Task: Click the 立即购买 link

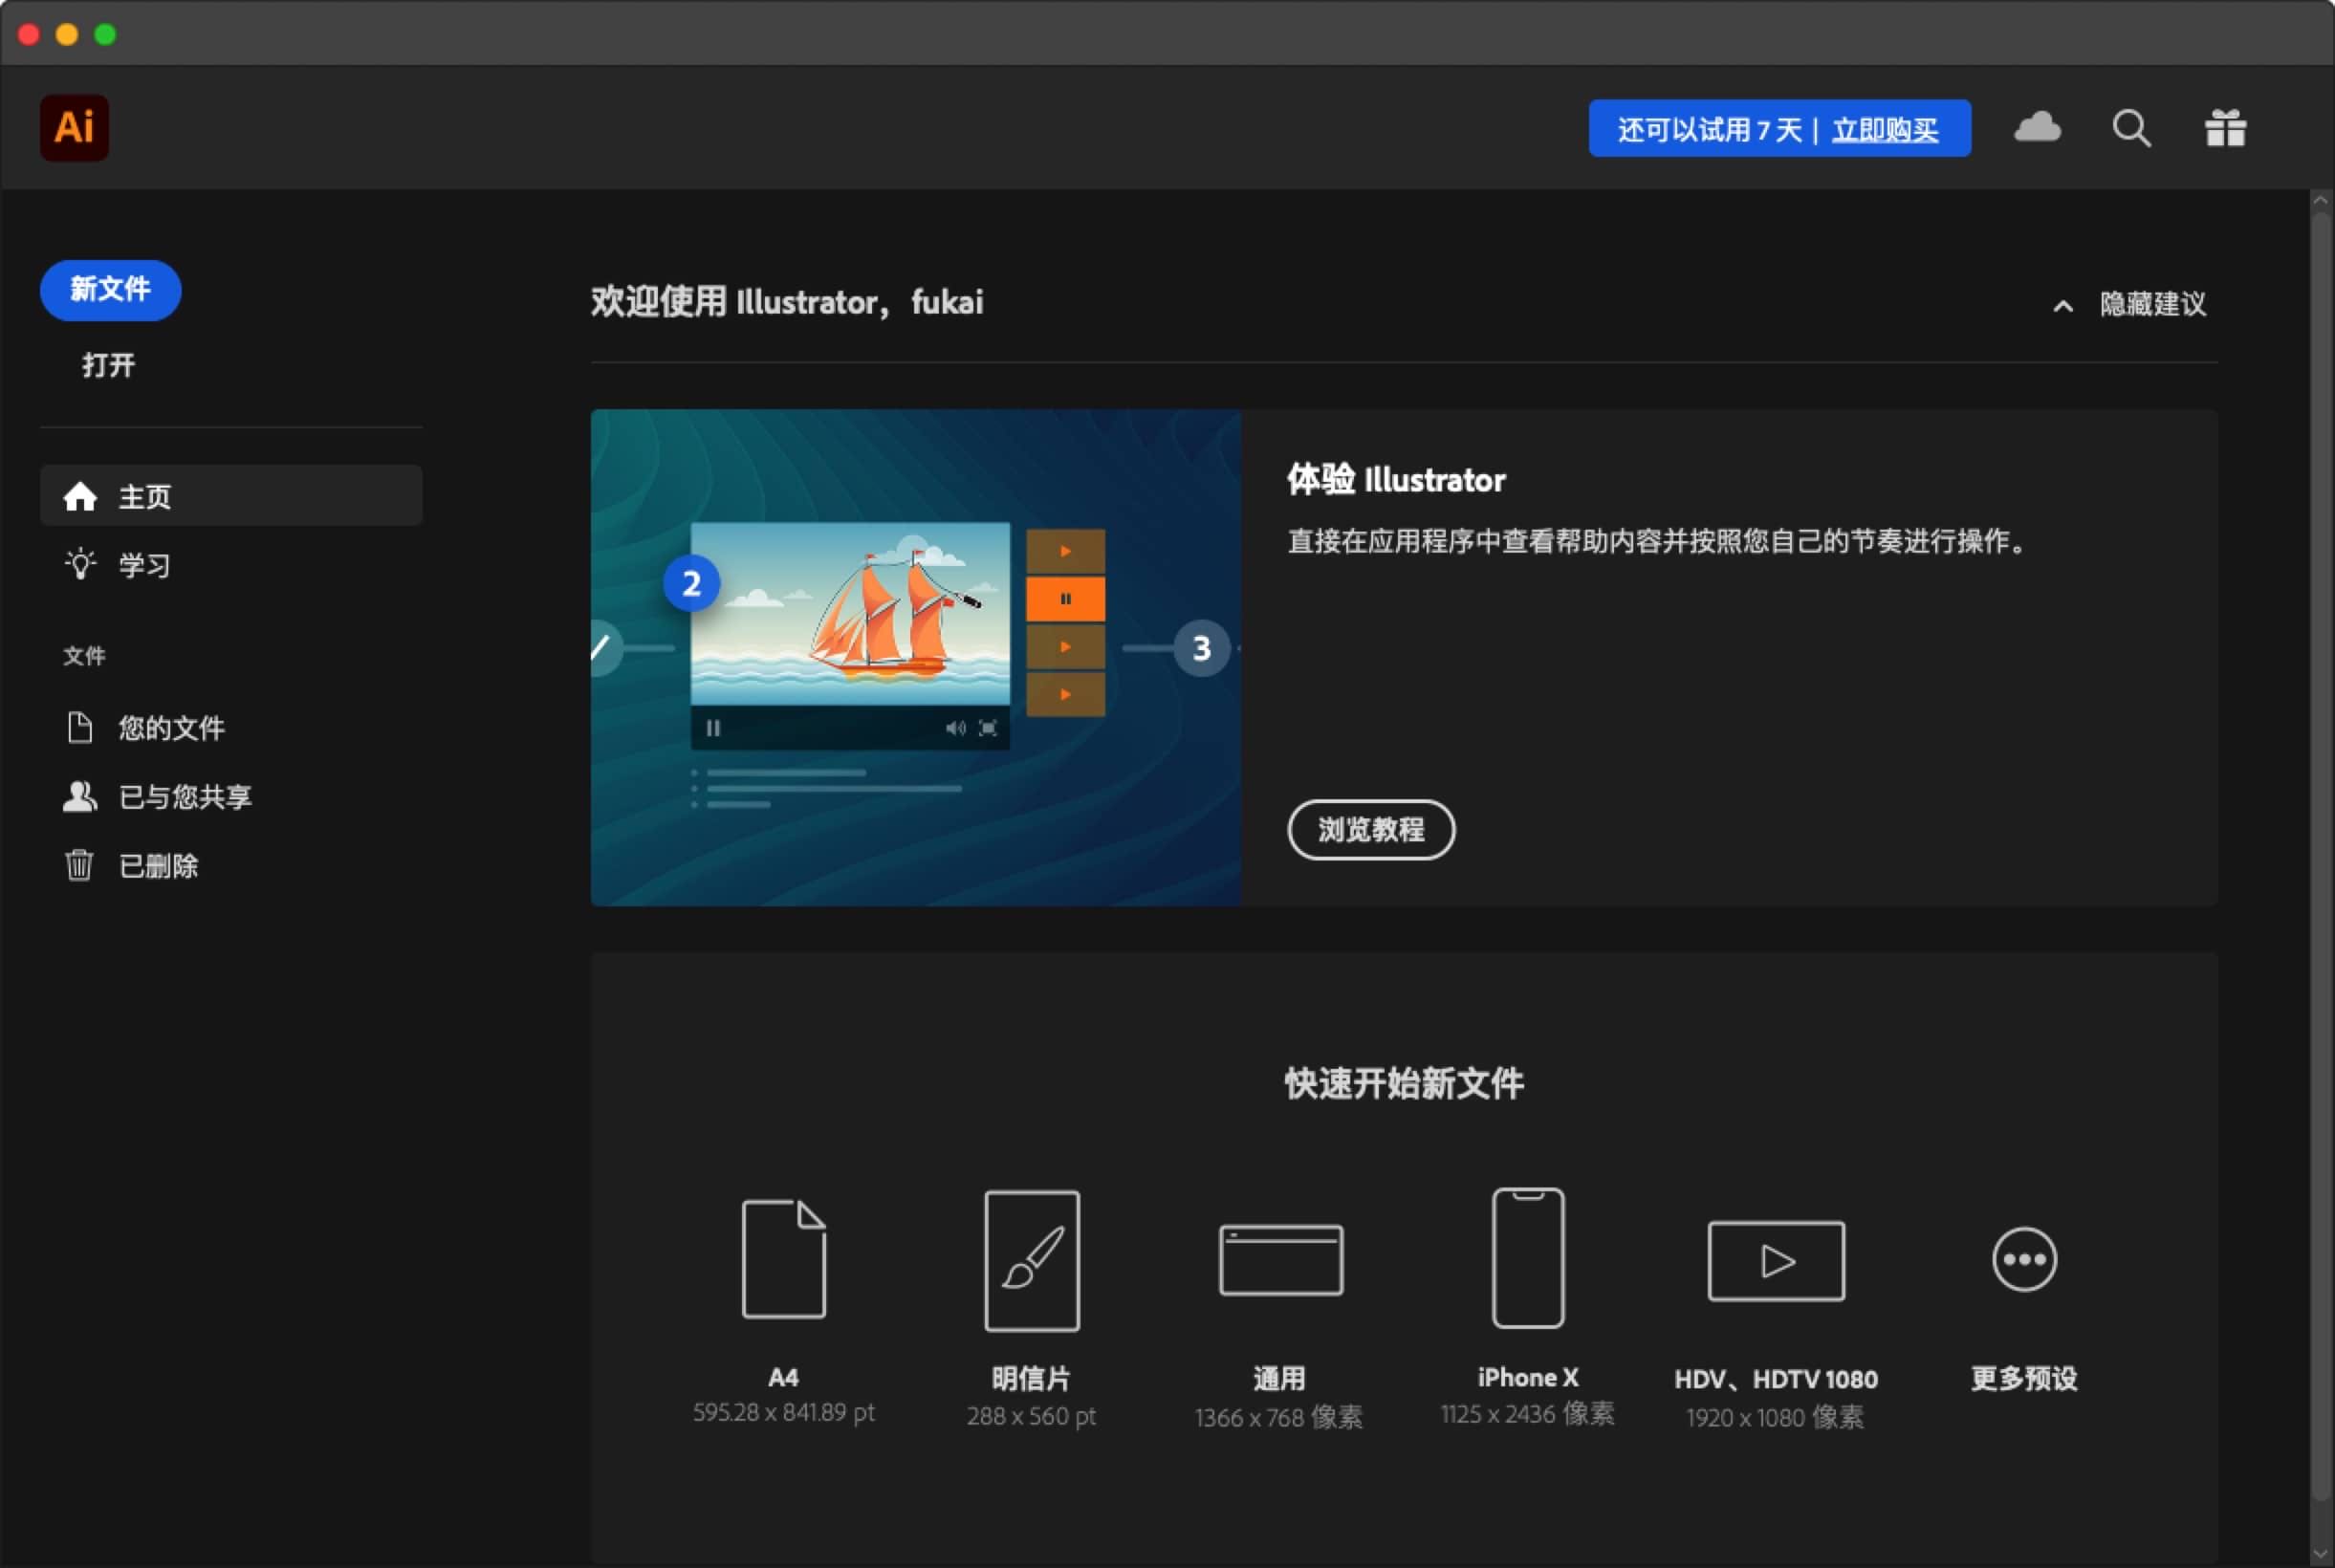Action: (1885, 129)
